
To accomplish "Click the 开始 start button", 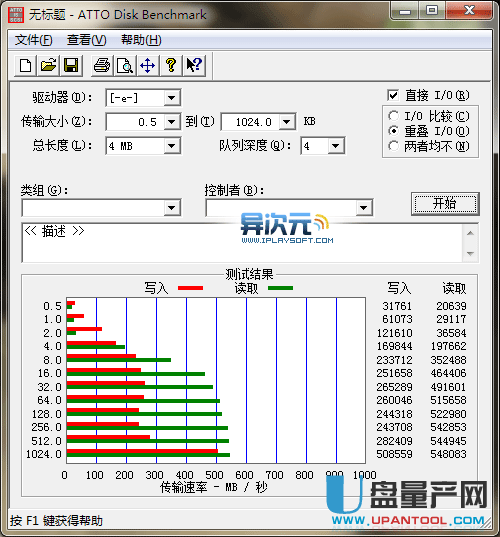I will [x=445, y=204].
